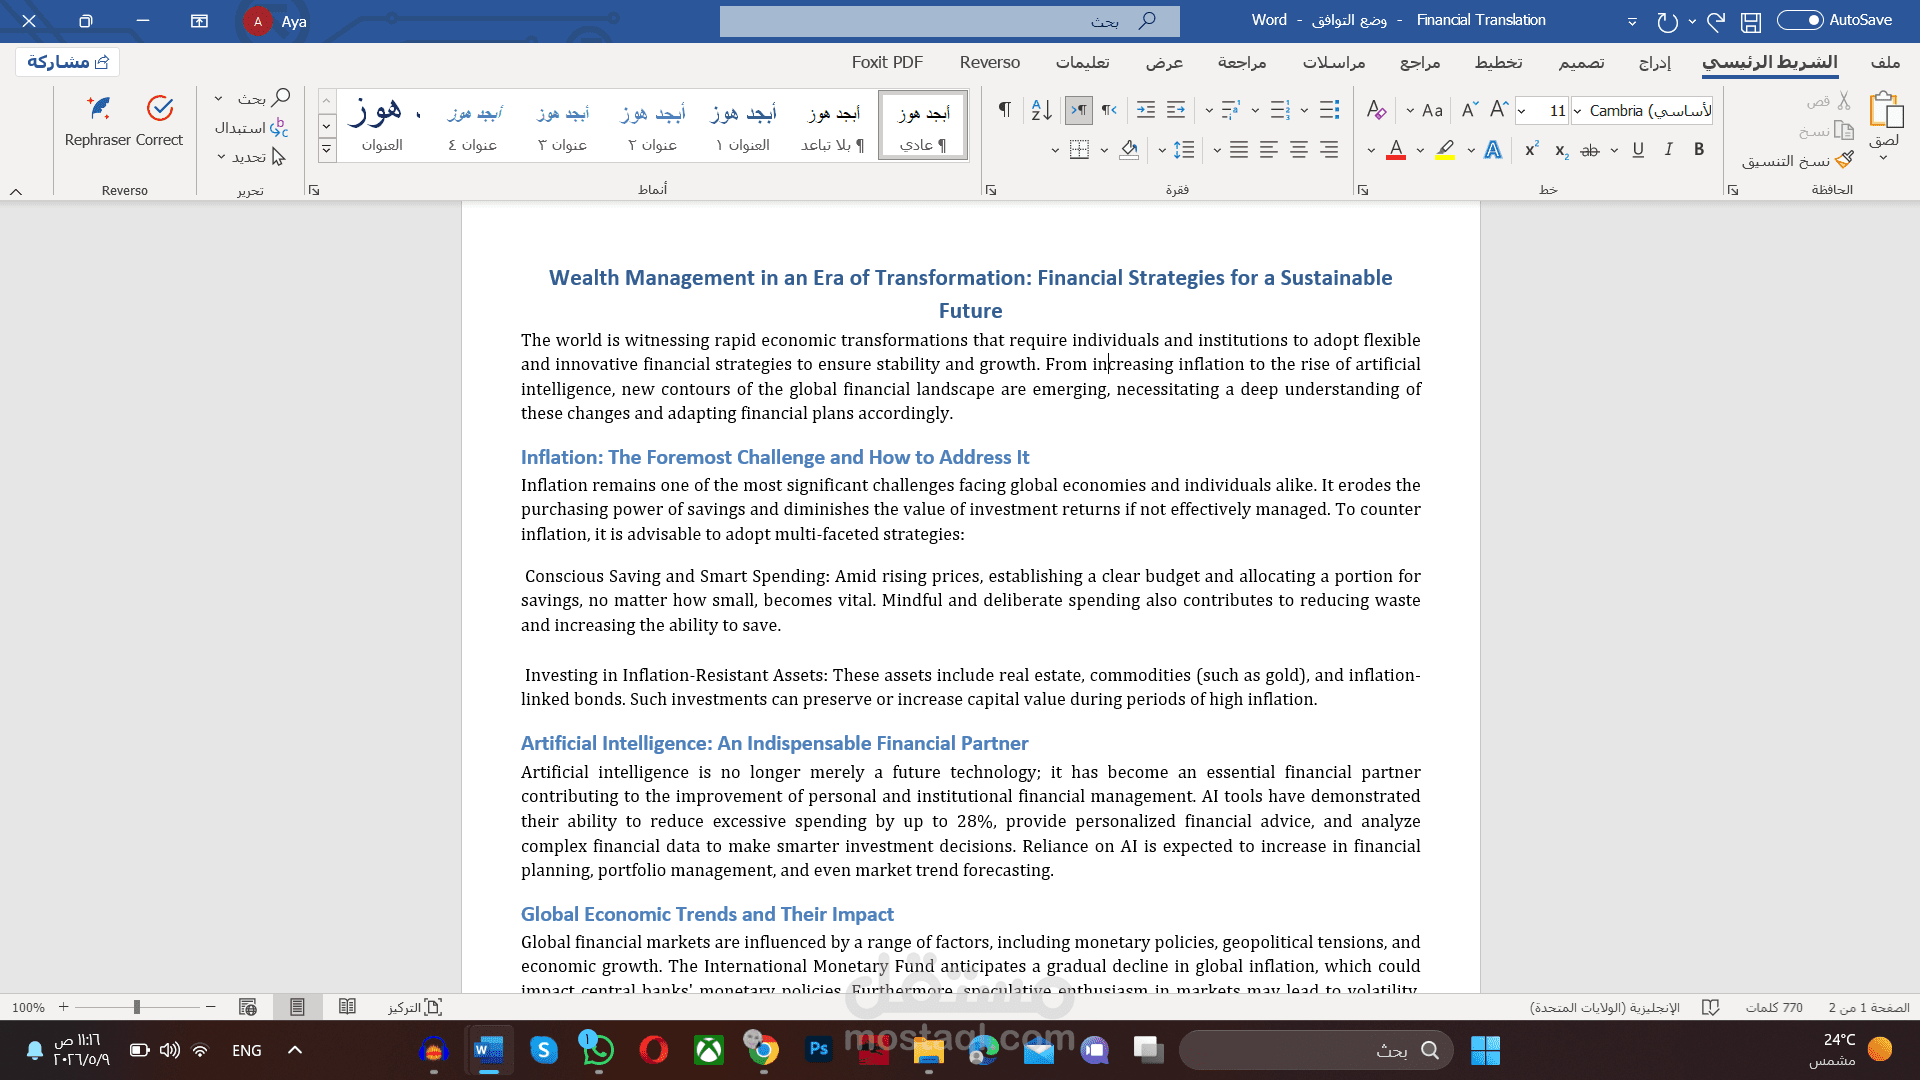
Task: Collapse the ribbon with the chevron
Action: pos(16,190)
